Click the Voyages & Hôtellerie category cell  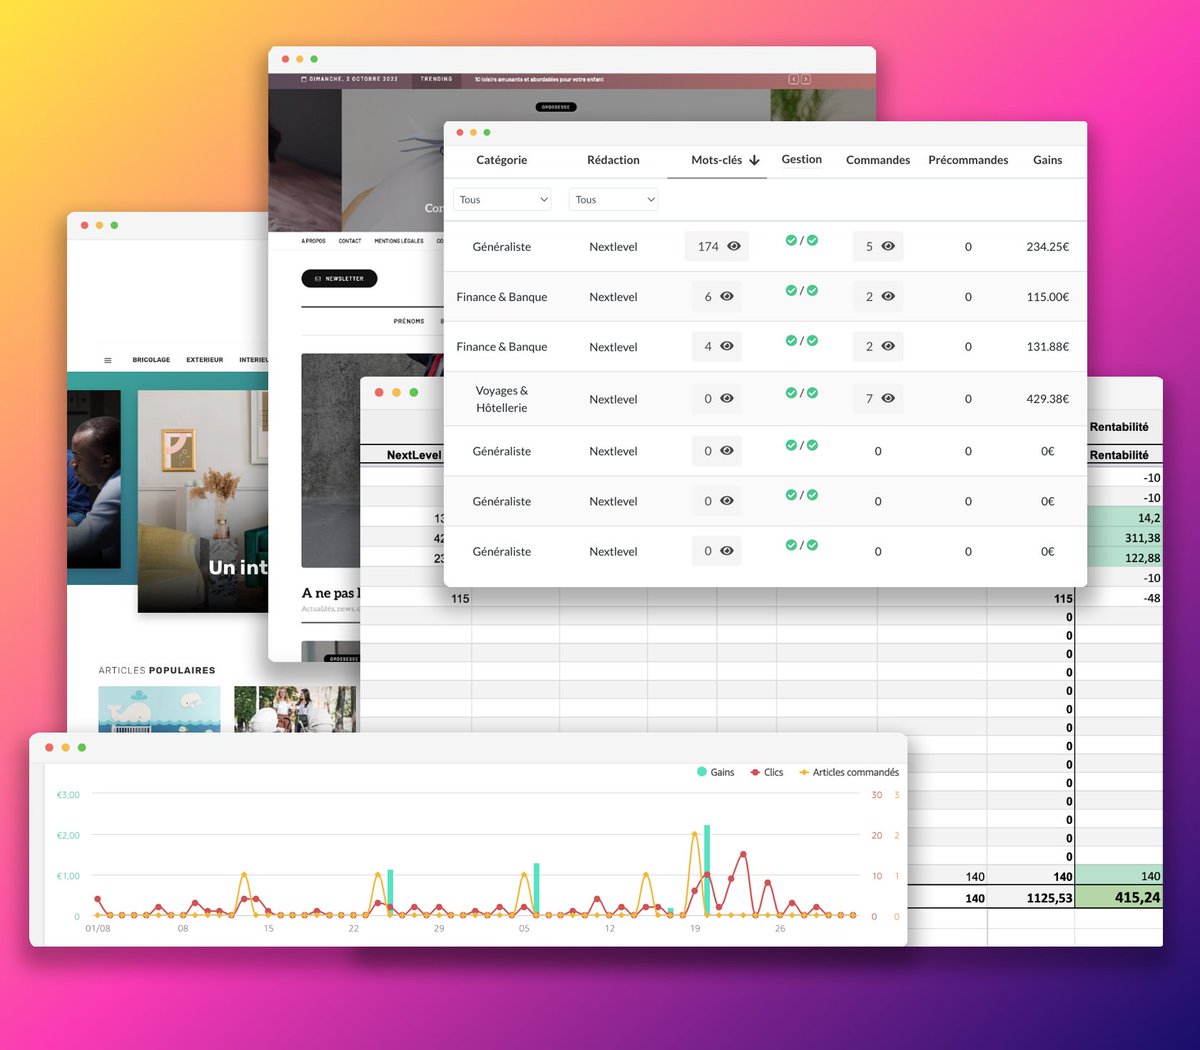pyautogui.click(x=502, y=399)
